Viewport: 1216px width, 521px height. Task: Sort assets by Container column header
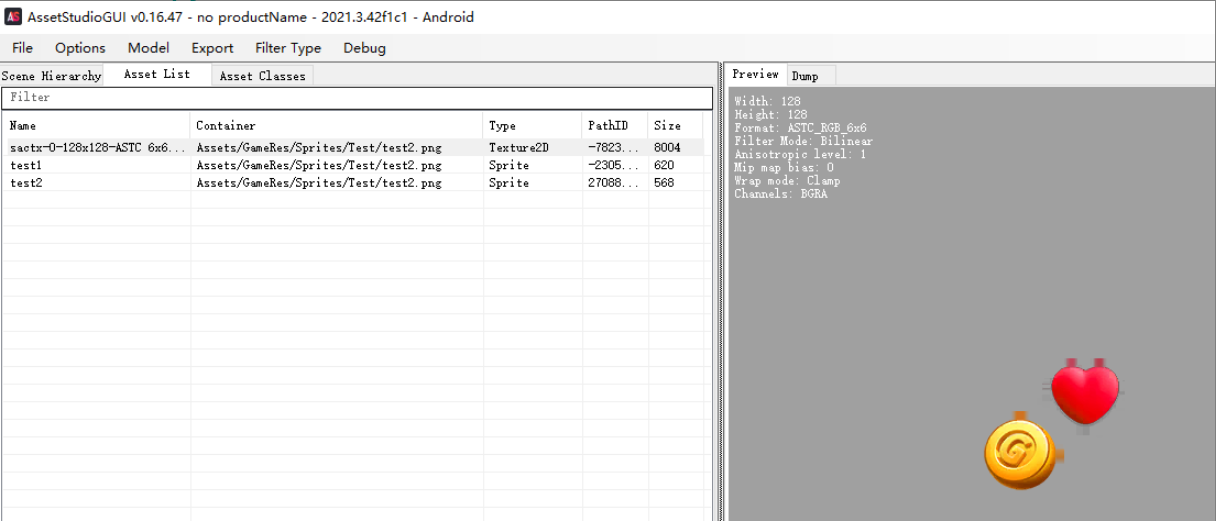pos(337,126)
